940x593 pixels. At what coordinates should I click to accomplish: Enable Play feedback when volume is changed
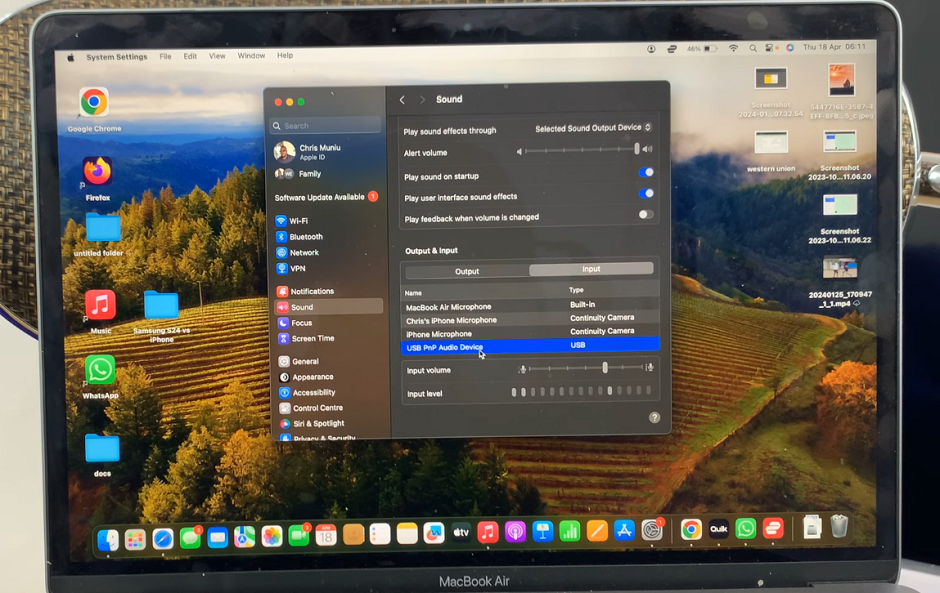pos(646,215)
